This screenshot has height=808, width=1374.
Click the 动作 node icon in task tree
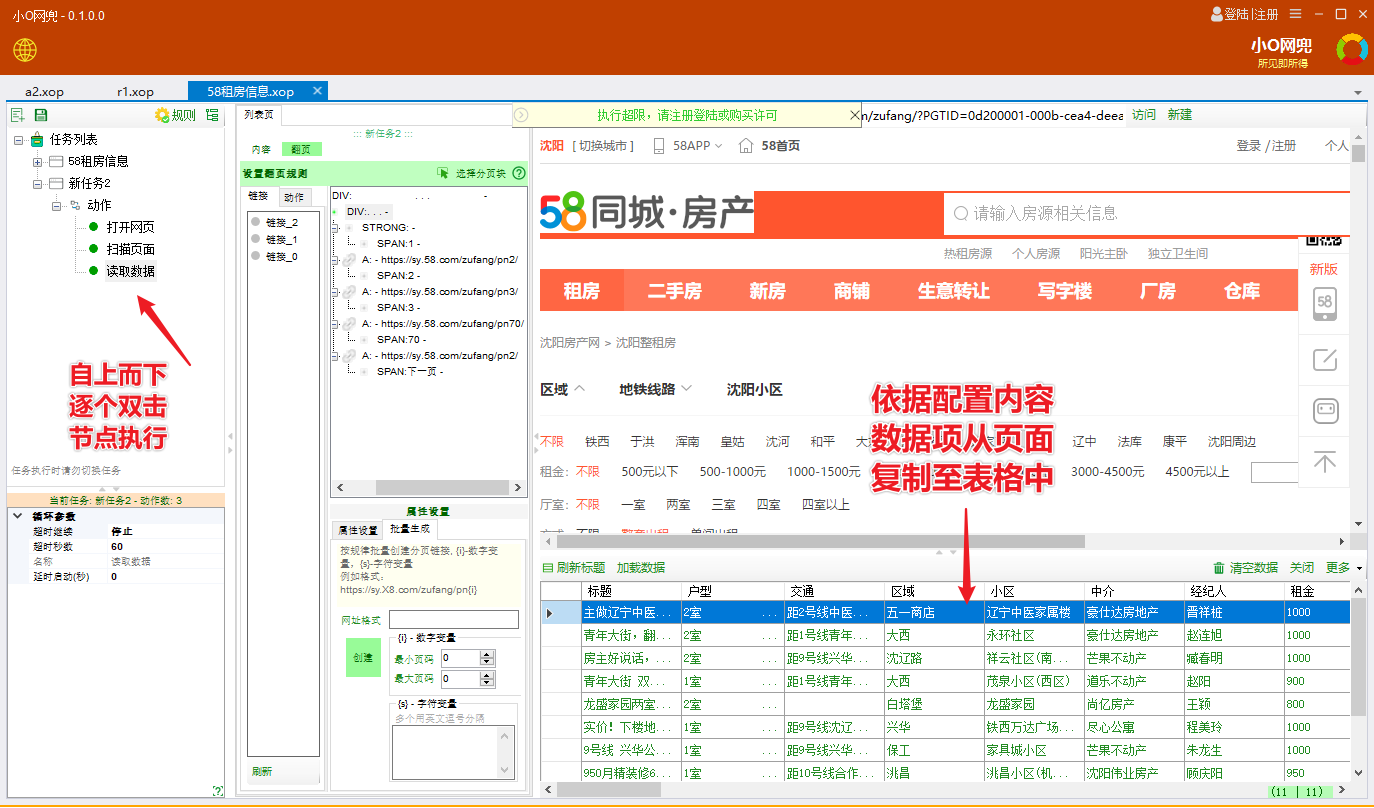coord(74,205)
